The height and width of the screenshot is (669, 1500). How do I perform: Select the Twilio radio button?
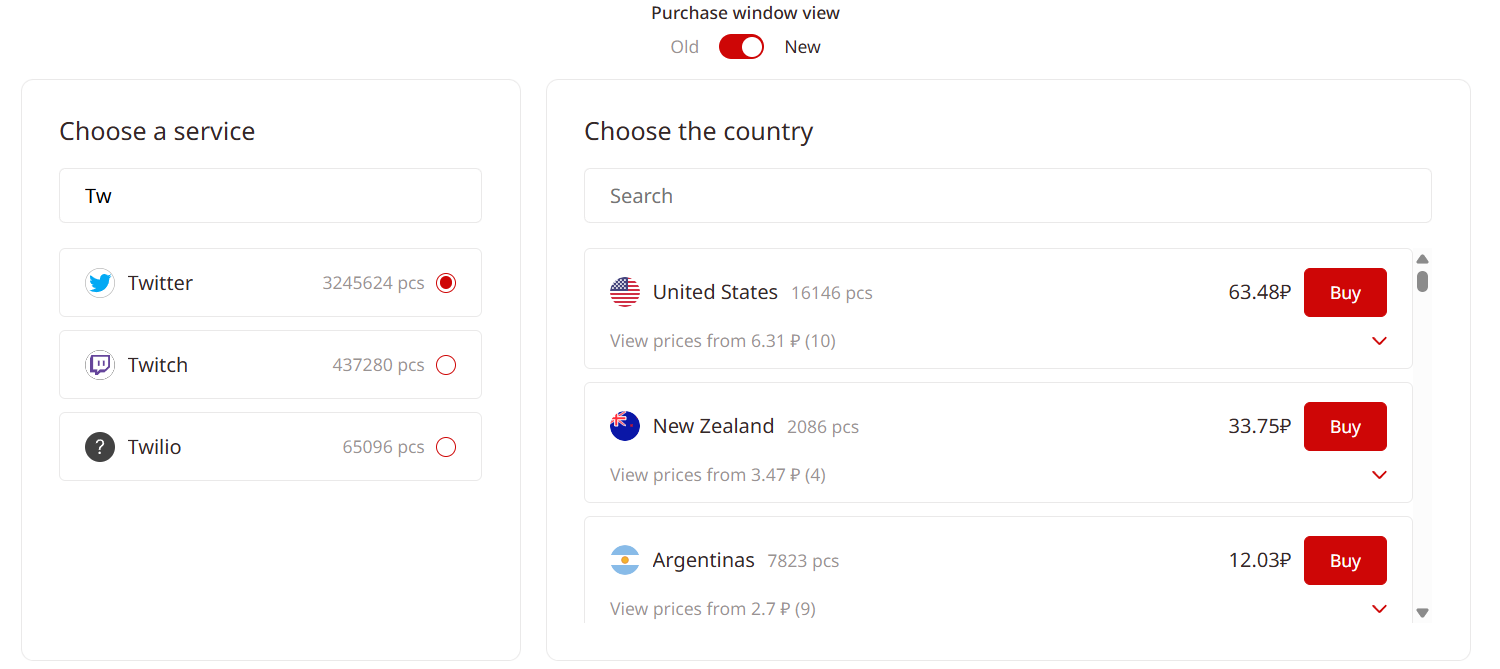446,447
